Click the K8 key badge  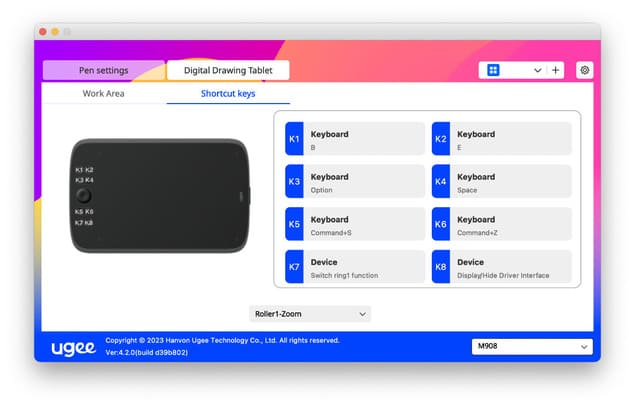[x=441, y=267]
